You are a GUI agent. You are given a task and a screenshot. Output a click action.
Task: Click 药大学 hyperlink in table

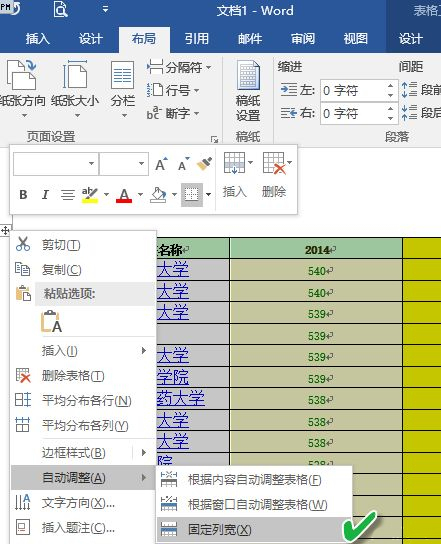181,398
